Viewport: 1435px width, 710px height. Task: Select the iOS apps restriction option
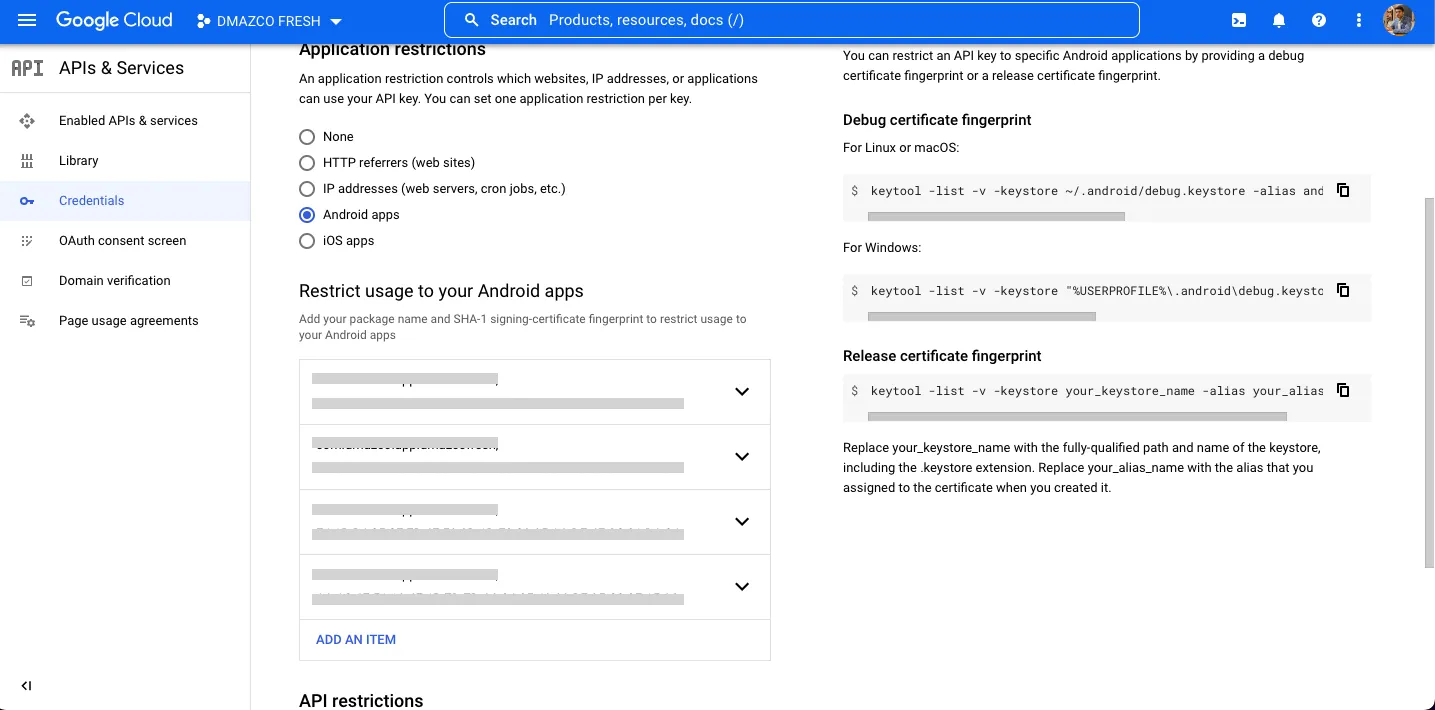pos(307,241)
